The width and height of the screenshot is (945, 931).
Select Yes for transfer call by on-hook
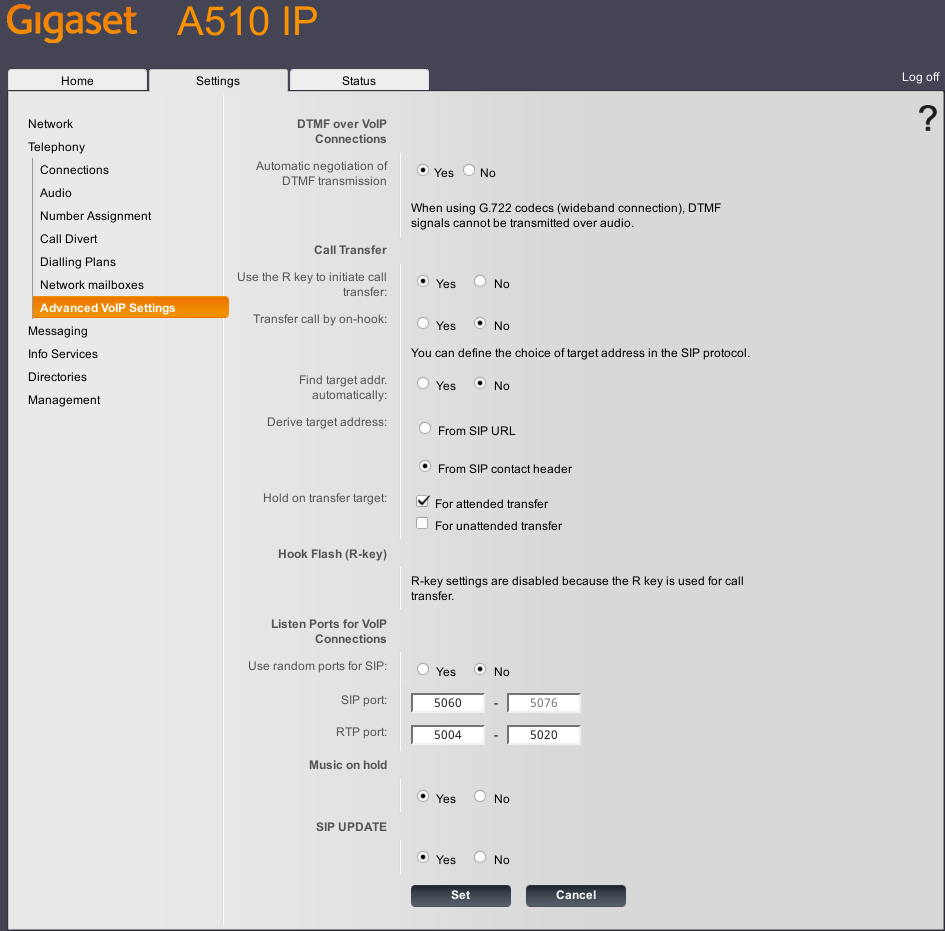423,324
